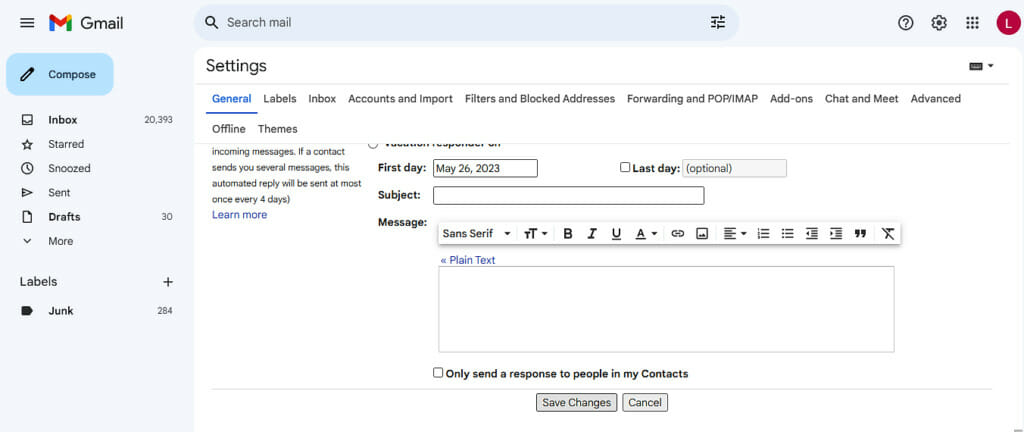Decrease the indent

click(812, 234)
